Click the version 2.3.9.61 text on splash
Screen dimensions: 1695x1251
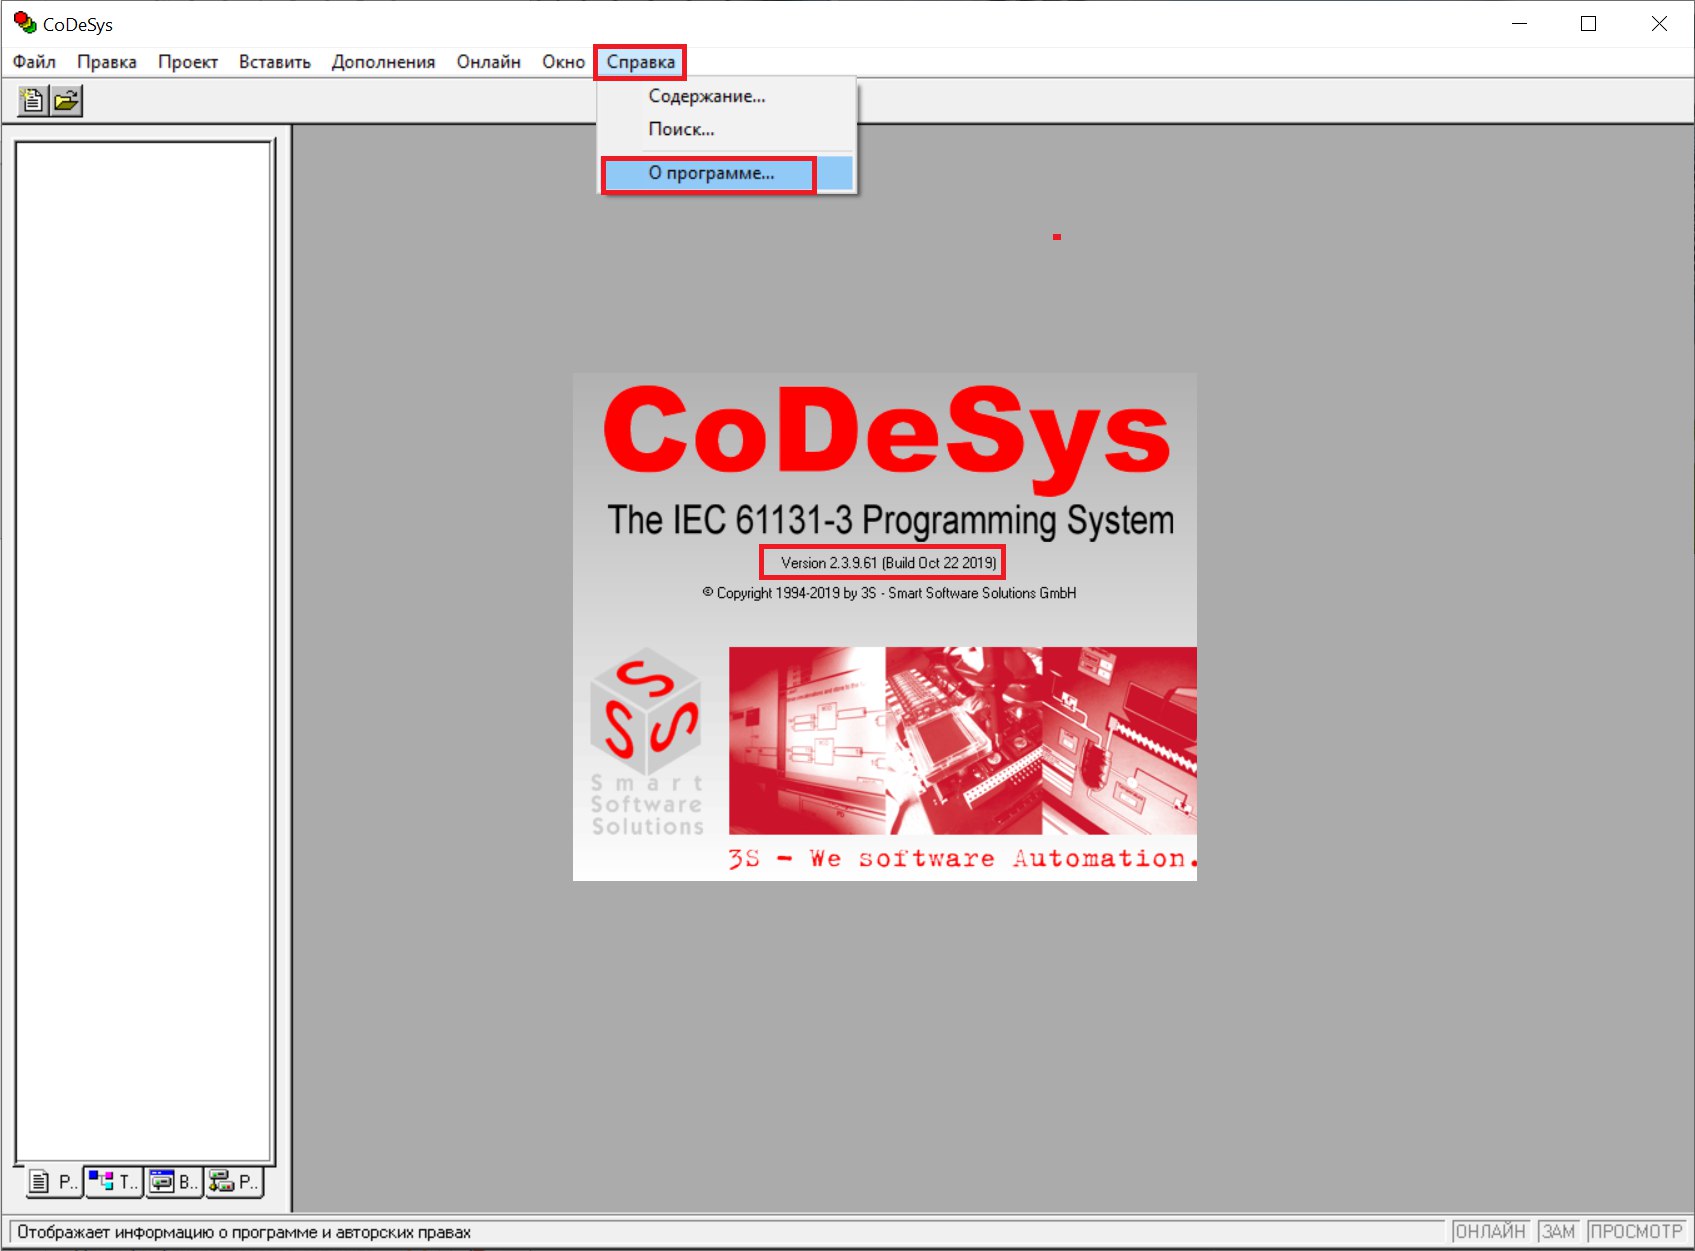click(888, 563)
